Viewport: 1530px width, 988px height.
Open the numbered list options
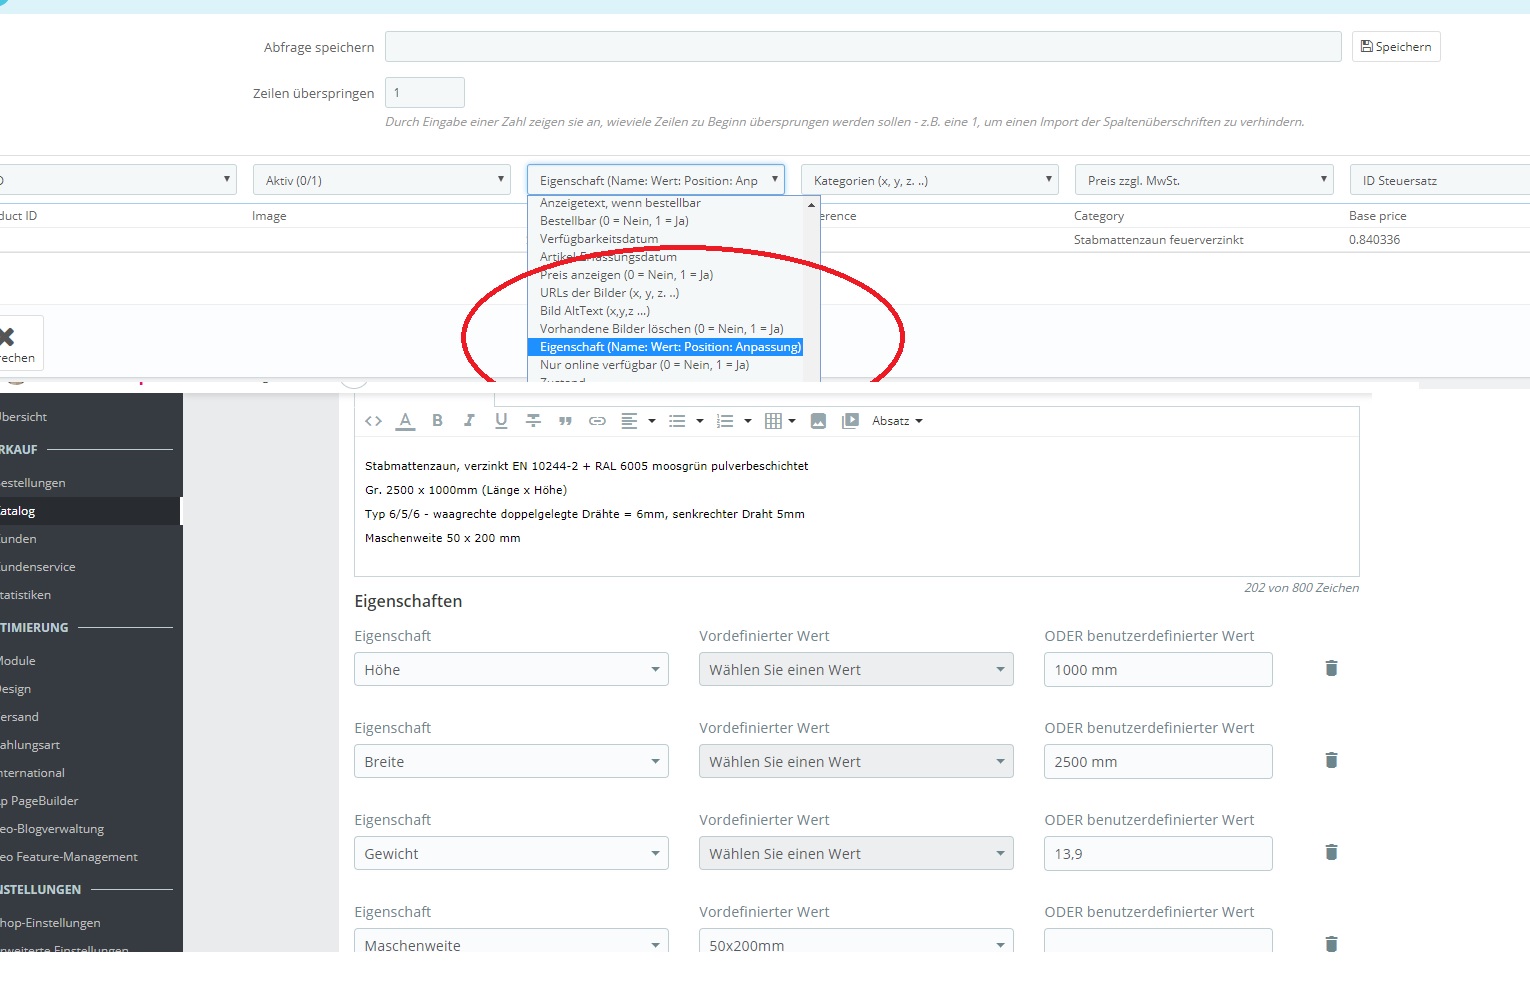pyautogui.click(x=734, y=421)
